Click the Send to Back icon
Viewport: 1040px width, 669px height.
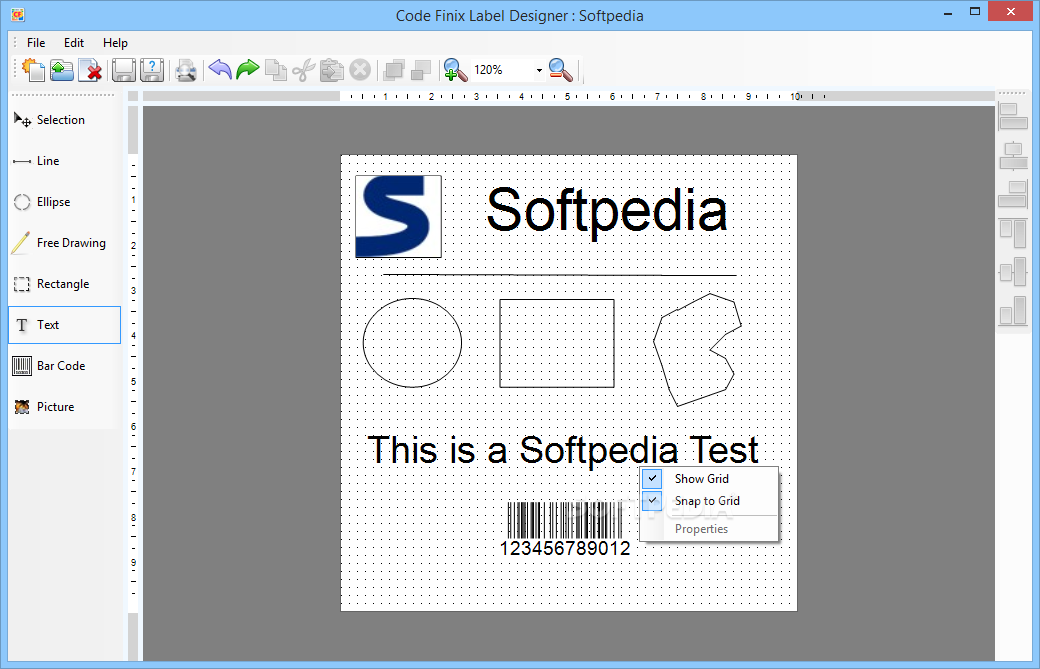click(x=421, y=70)
